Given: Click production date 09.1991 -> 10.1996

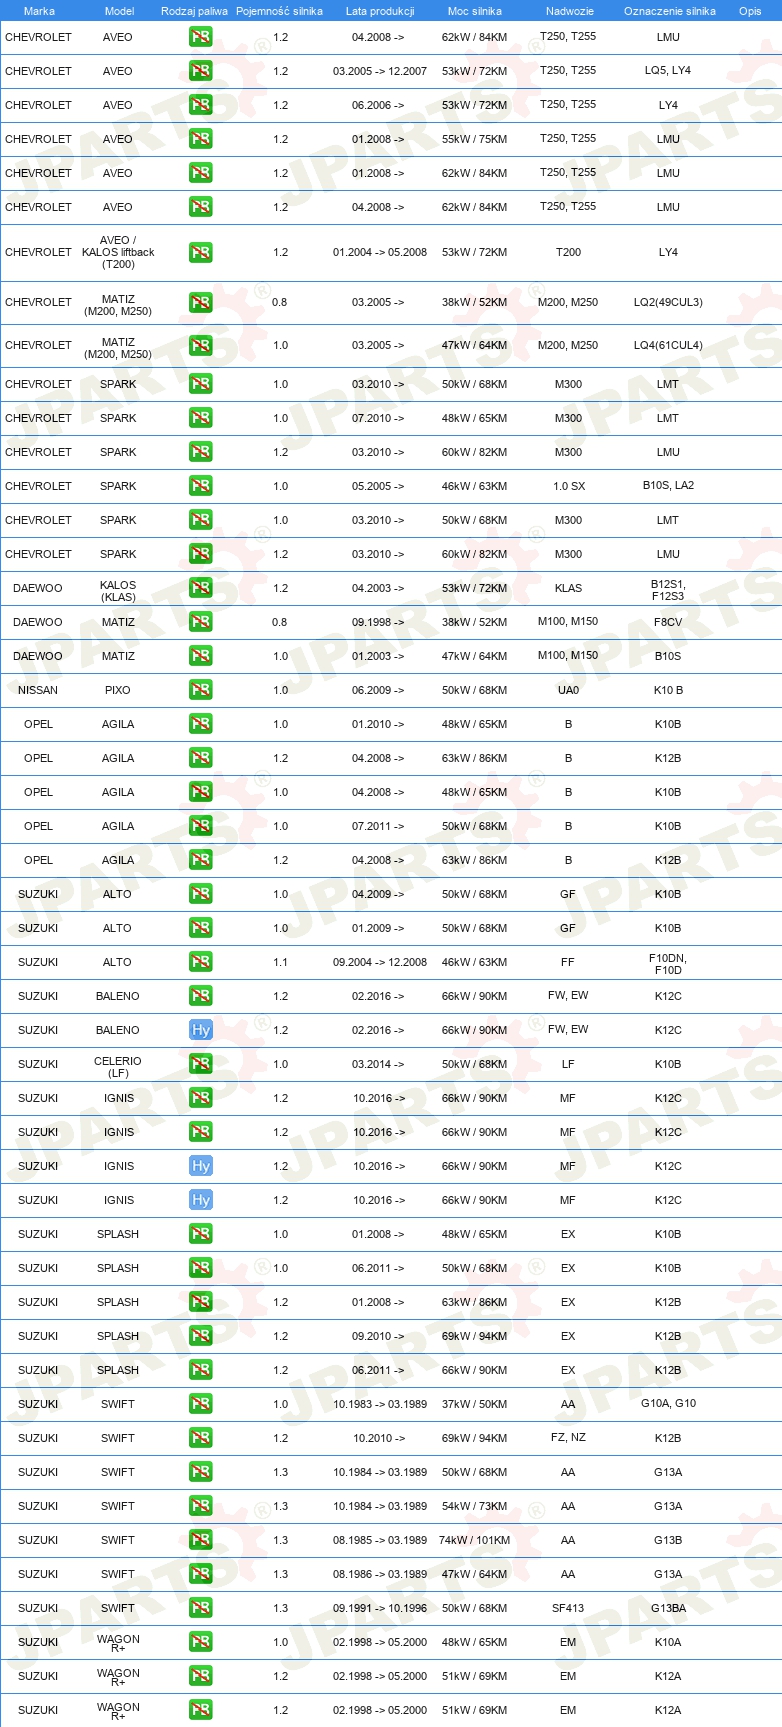Looking at the screenshot, I should (x=380, y=1608).
